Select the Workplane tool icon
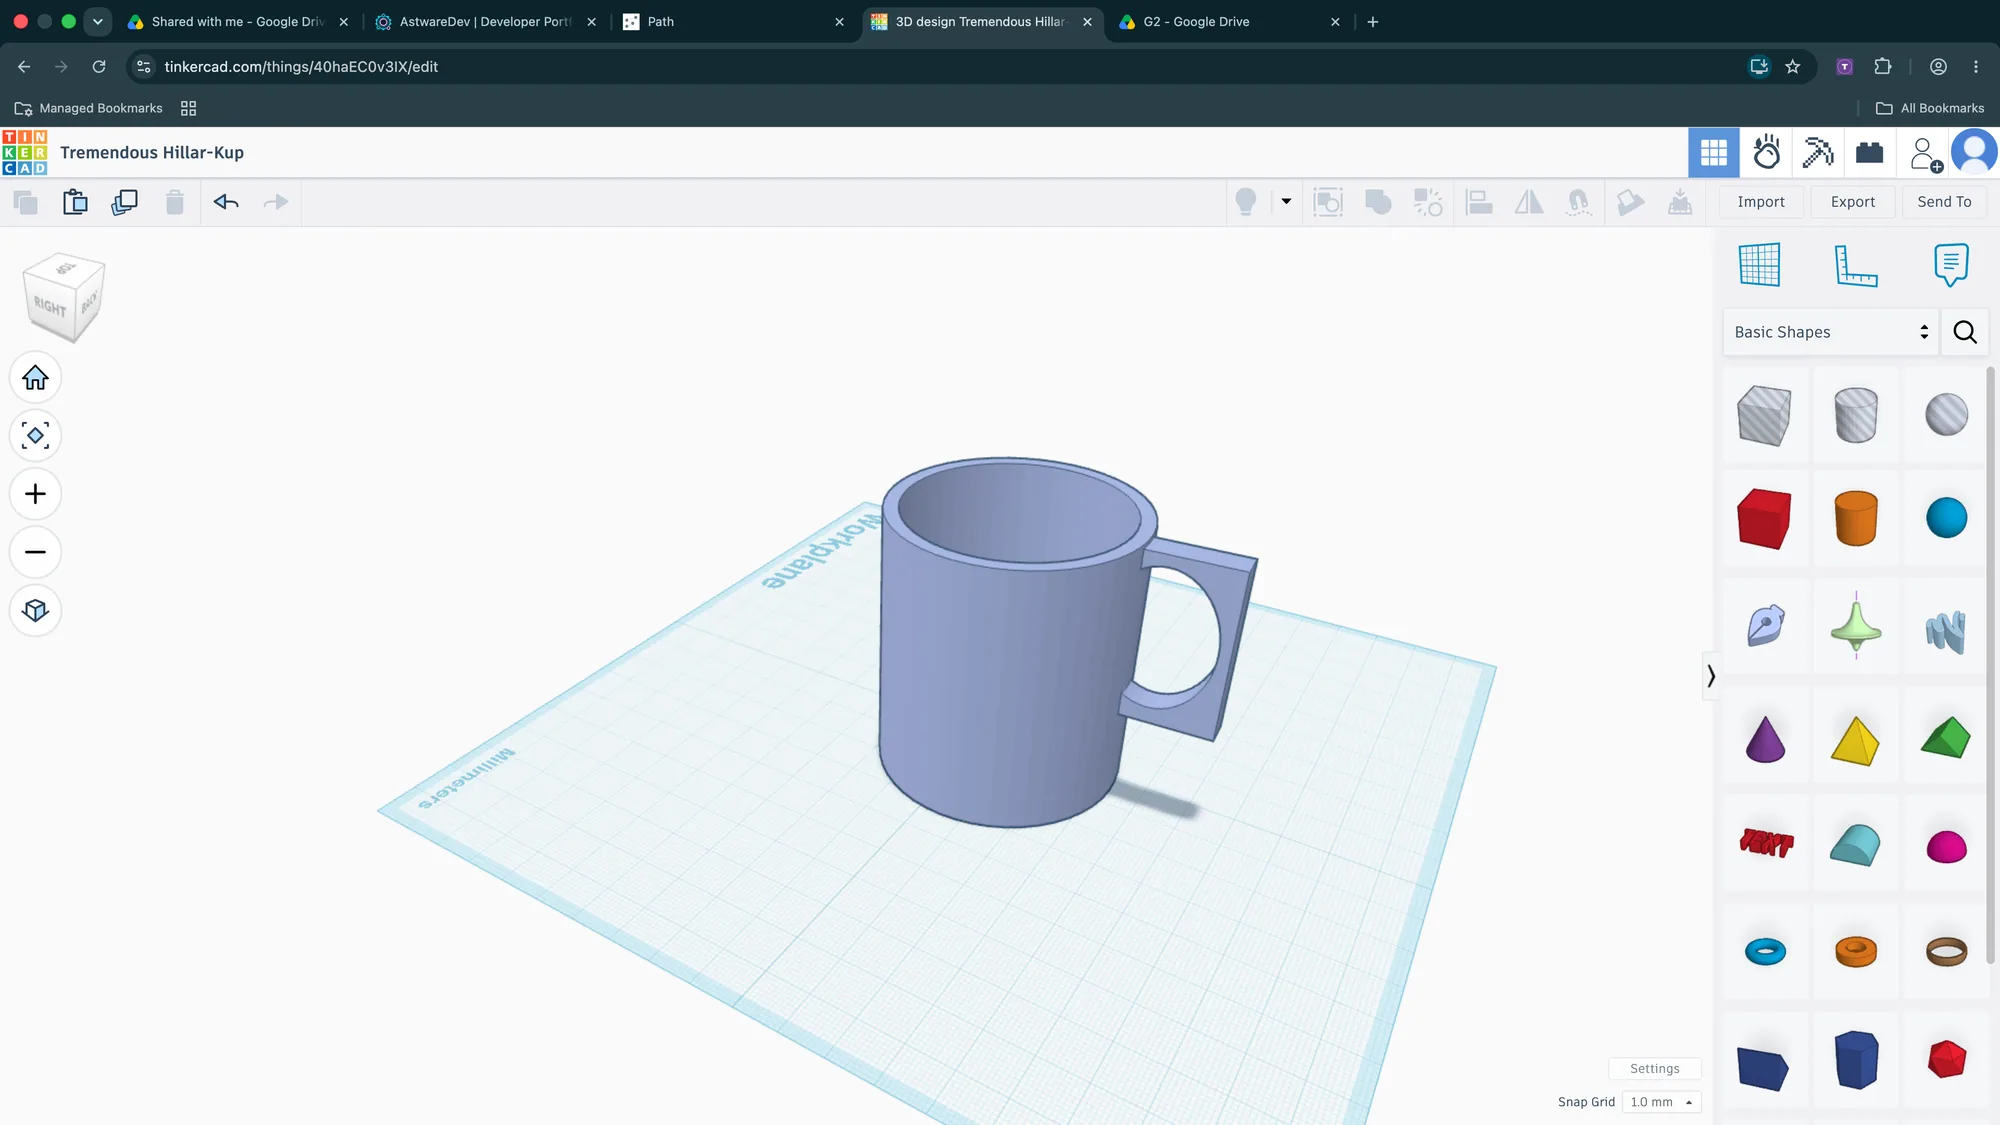 (x=1759, y=265)
